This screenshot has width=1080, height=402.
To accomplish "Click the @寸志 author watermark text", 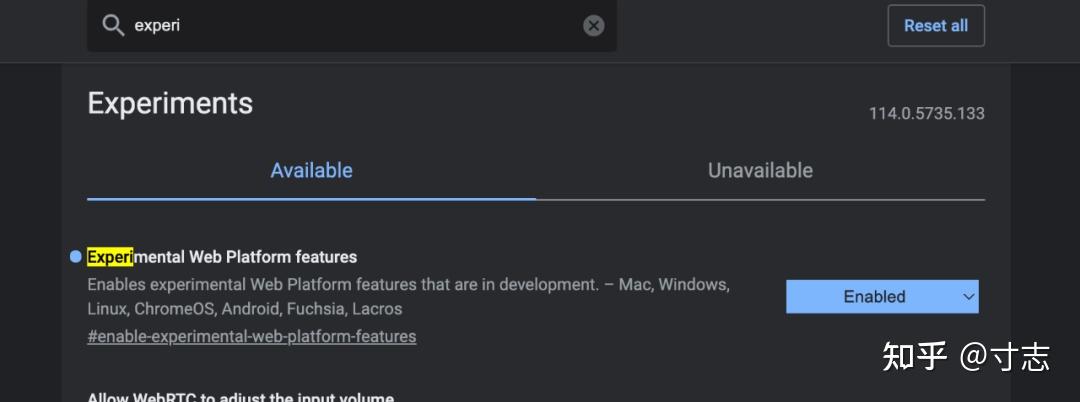I will pos(1005,356).
